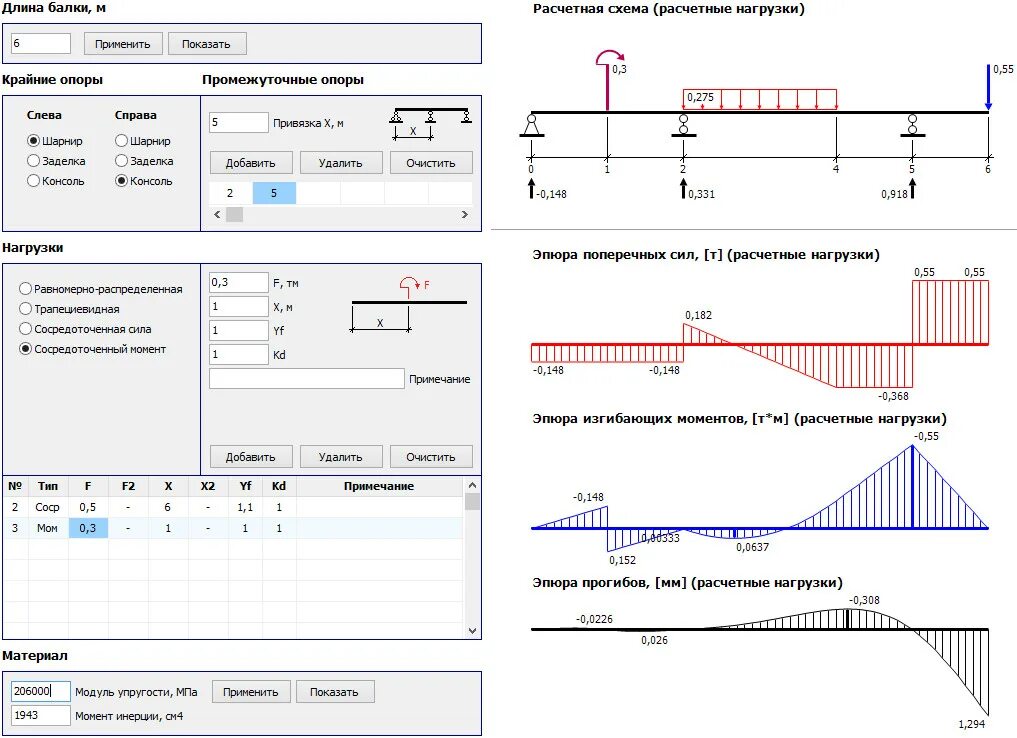Click the supports list horizontal scrollbar thumb
The width and height of the screenshot is (1017, 738).
click(x=234, y=215)
